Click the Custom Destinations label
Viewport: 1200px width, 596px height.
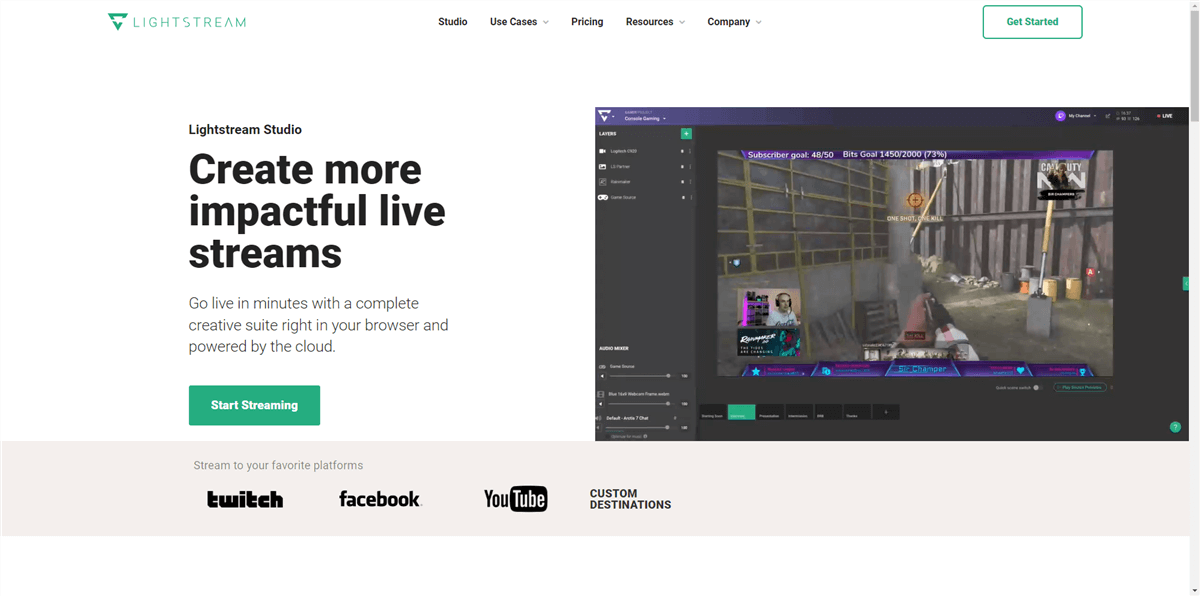point(630,499)
